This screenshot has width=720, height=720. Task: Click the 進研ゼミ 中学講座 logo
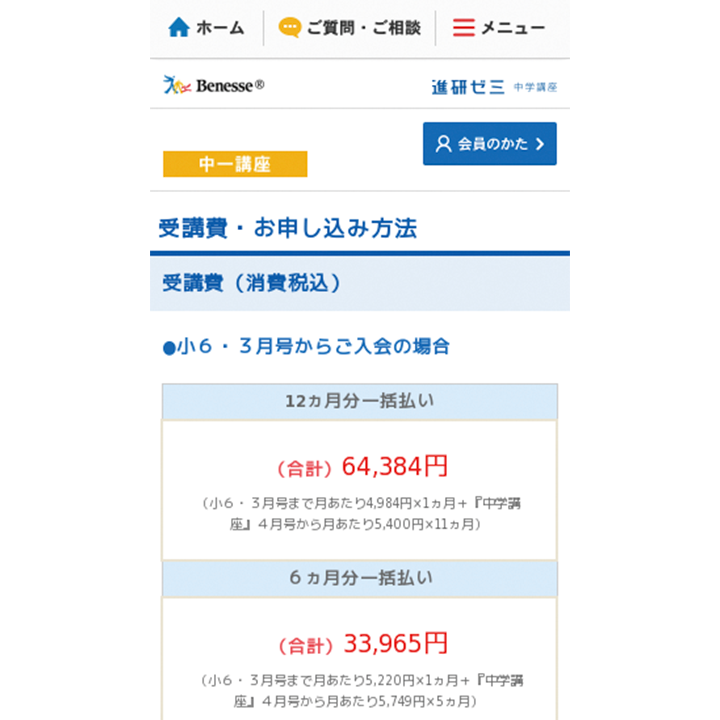click(x=494, y=87)
